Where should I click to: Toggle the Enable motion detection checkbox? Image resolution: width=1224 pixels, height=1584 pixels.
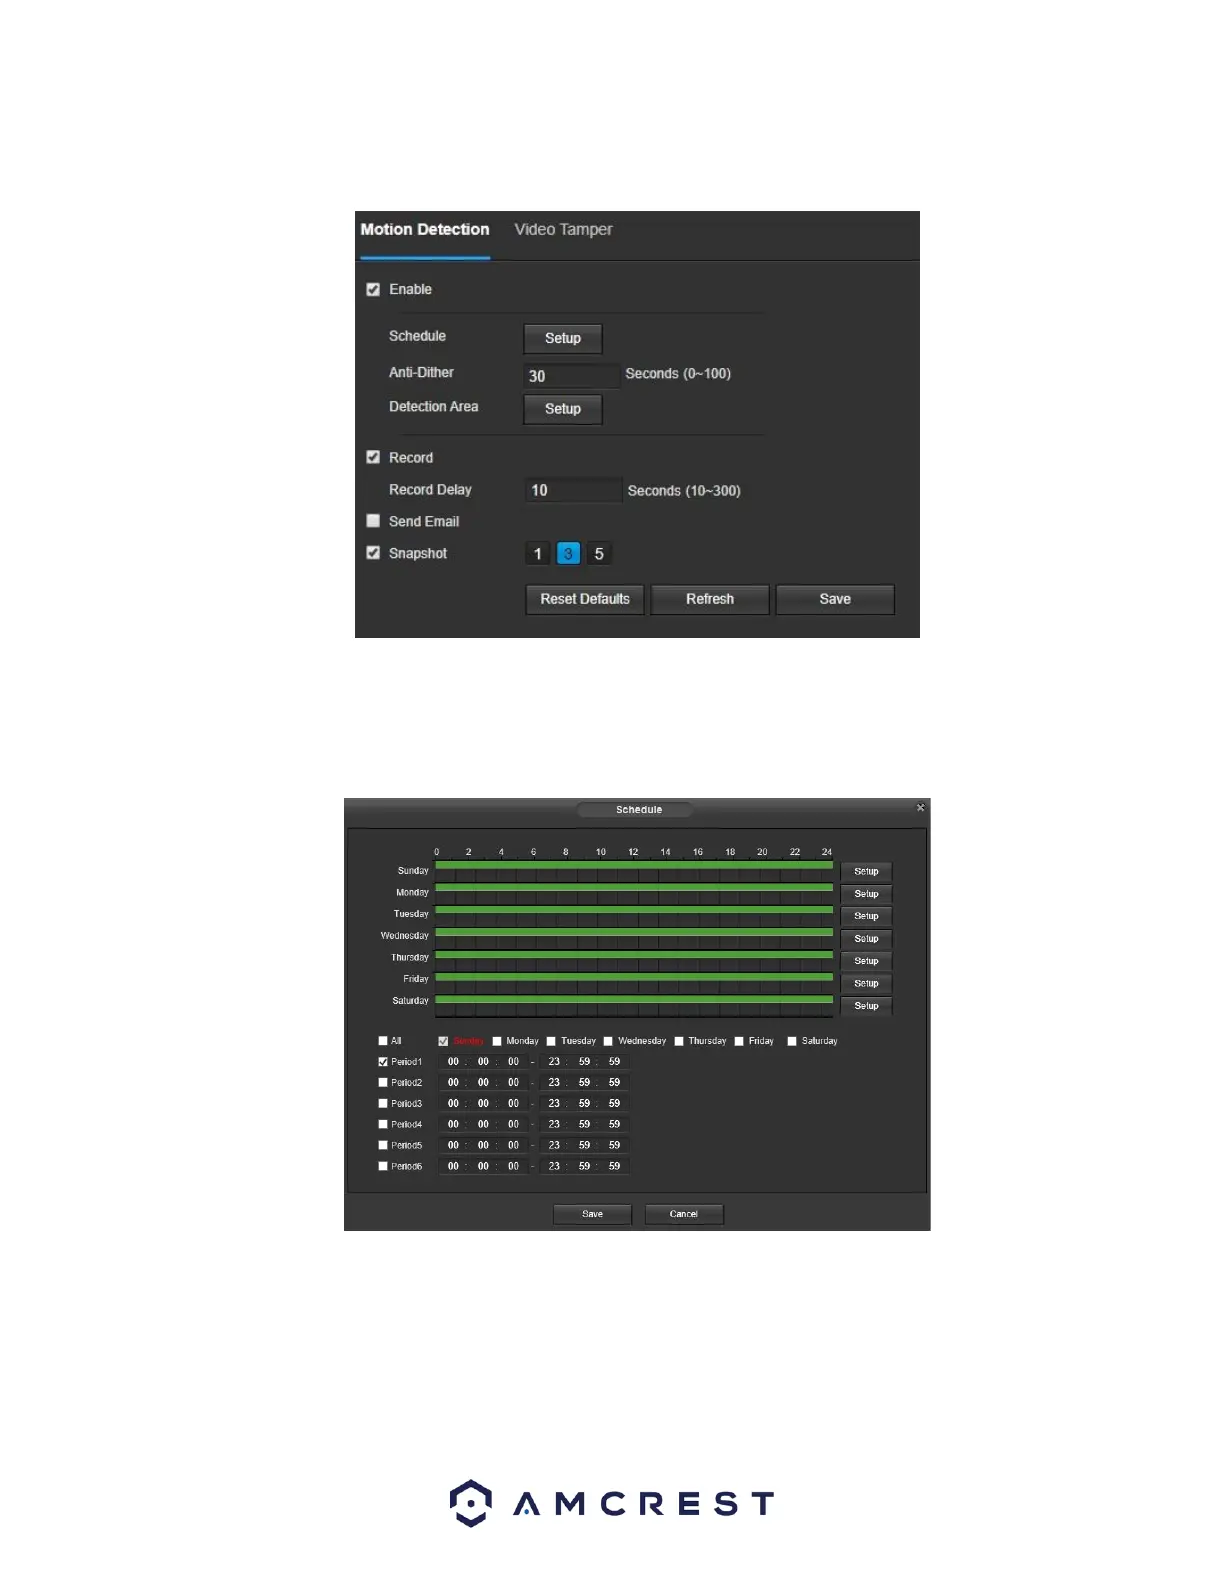[x=373, y=289]
